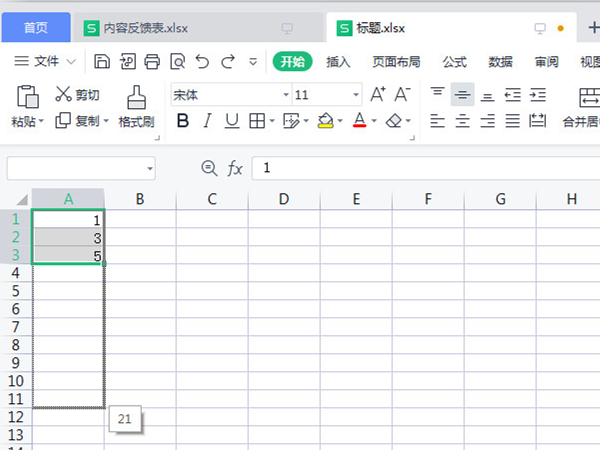Expand the font size dropdown
The image size is (600, 450).
coord(356,95)
